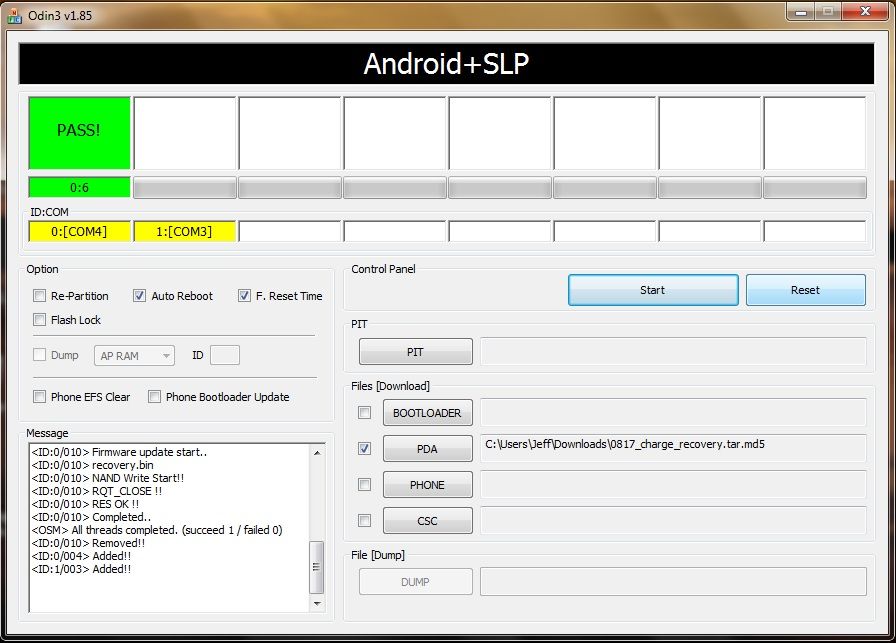This screenshot has height=643, width=896.
Task: Click the PHONE file path field
Action: click(x=673, y=484)
